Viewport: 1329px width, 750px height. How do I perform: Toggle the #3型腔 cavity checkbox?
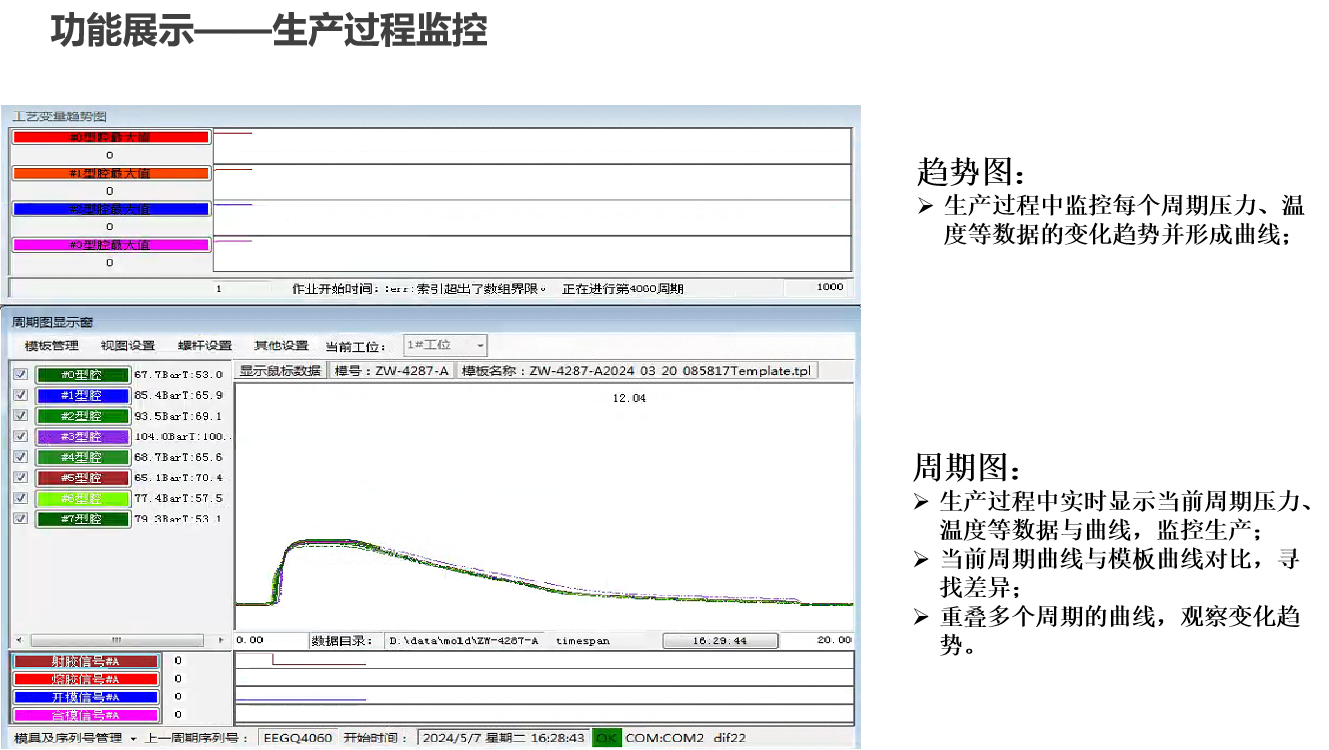pos(21,436)
